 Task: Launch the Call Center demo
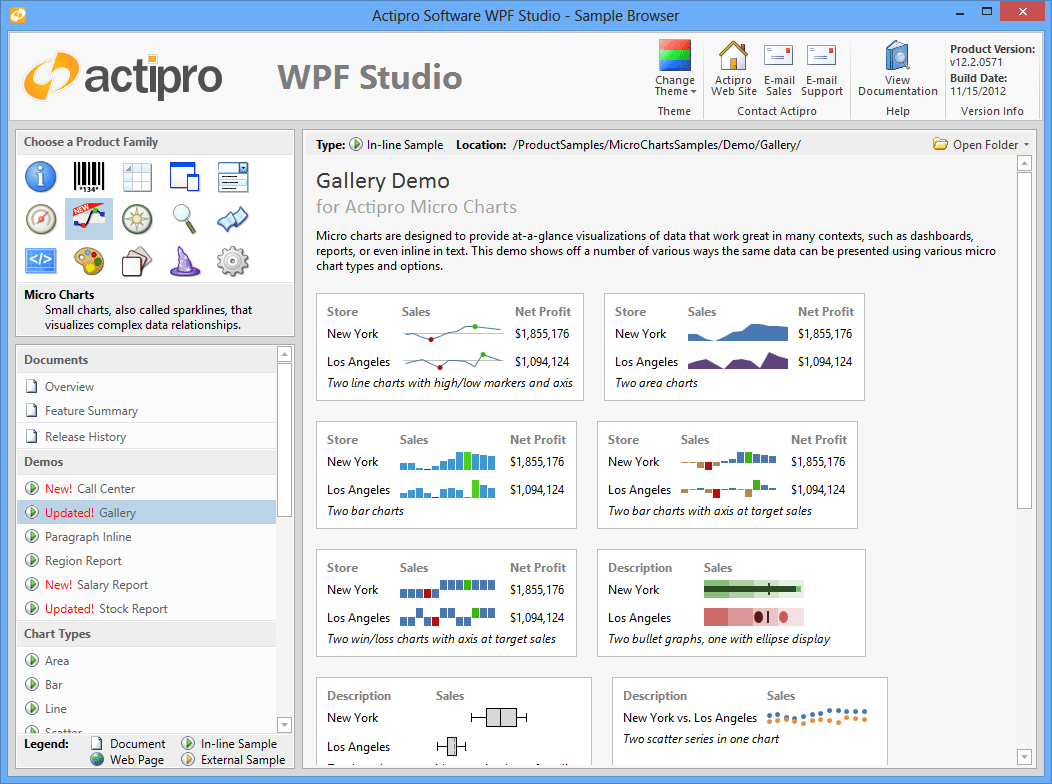pyautogui.click(x=146, y=489)
